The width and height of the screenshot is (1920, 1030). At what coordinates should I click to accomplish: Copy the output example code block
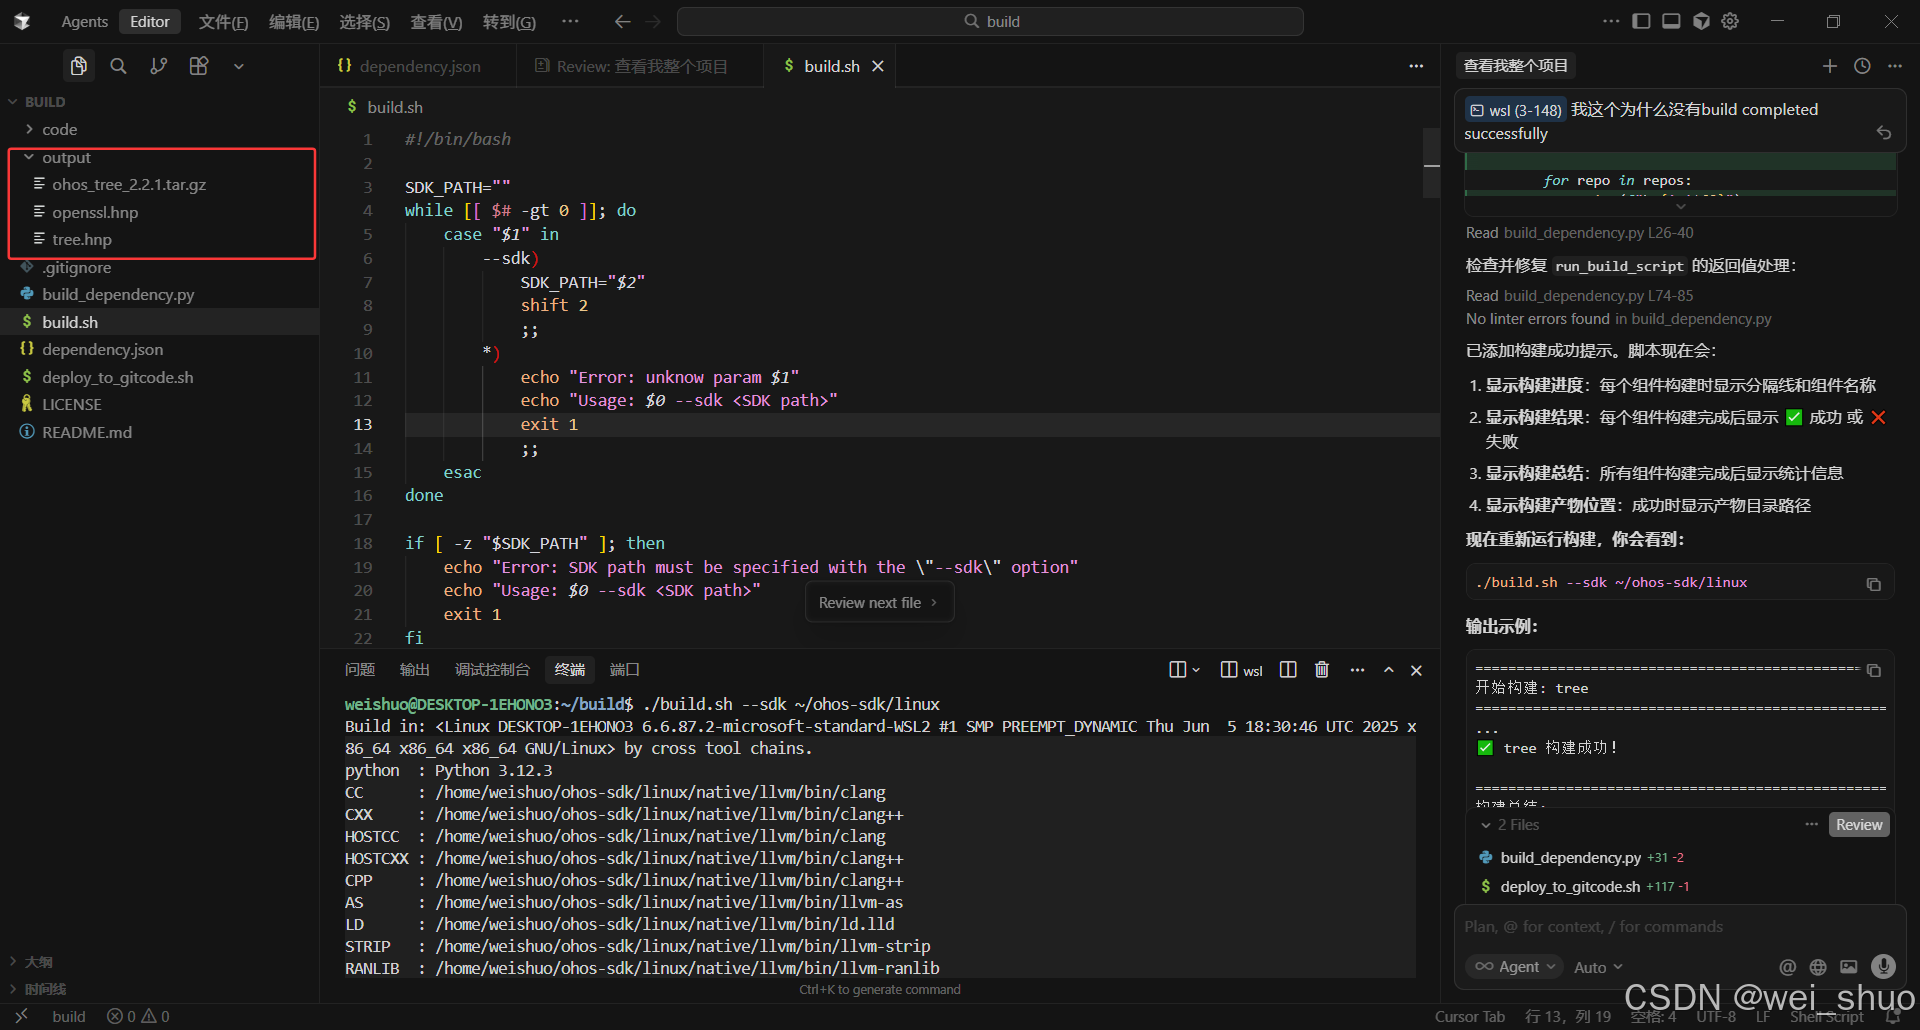(1874, 670)
